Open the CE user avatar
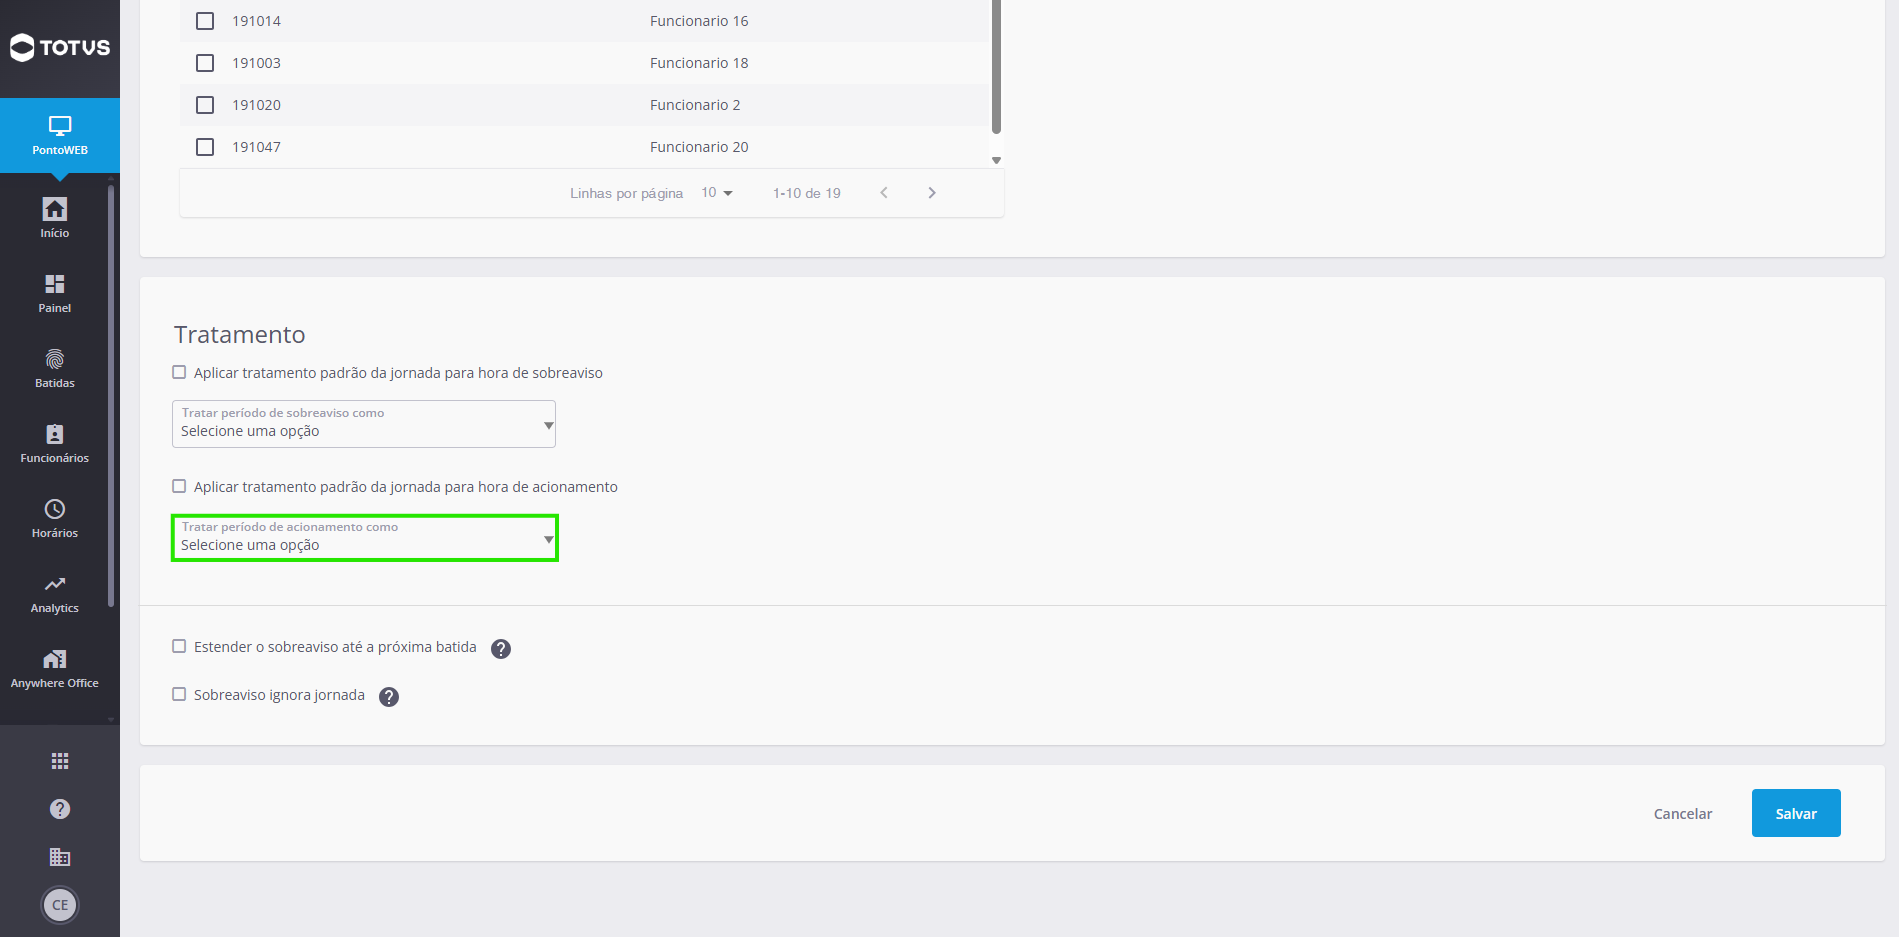 60,905
